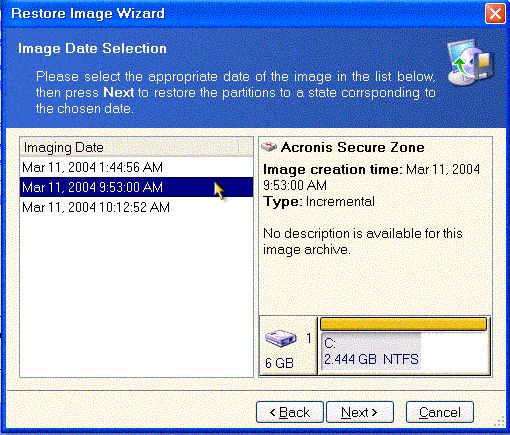This screenshot has height=435, width=510.
Task: Click the yellow partition usage bar
Action: pos(403,324)
